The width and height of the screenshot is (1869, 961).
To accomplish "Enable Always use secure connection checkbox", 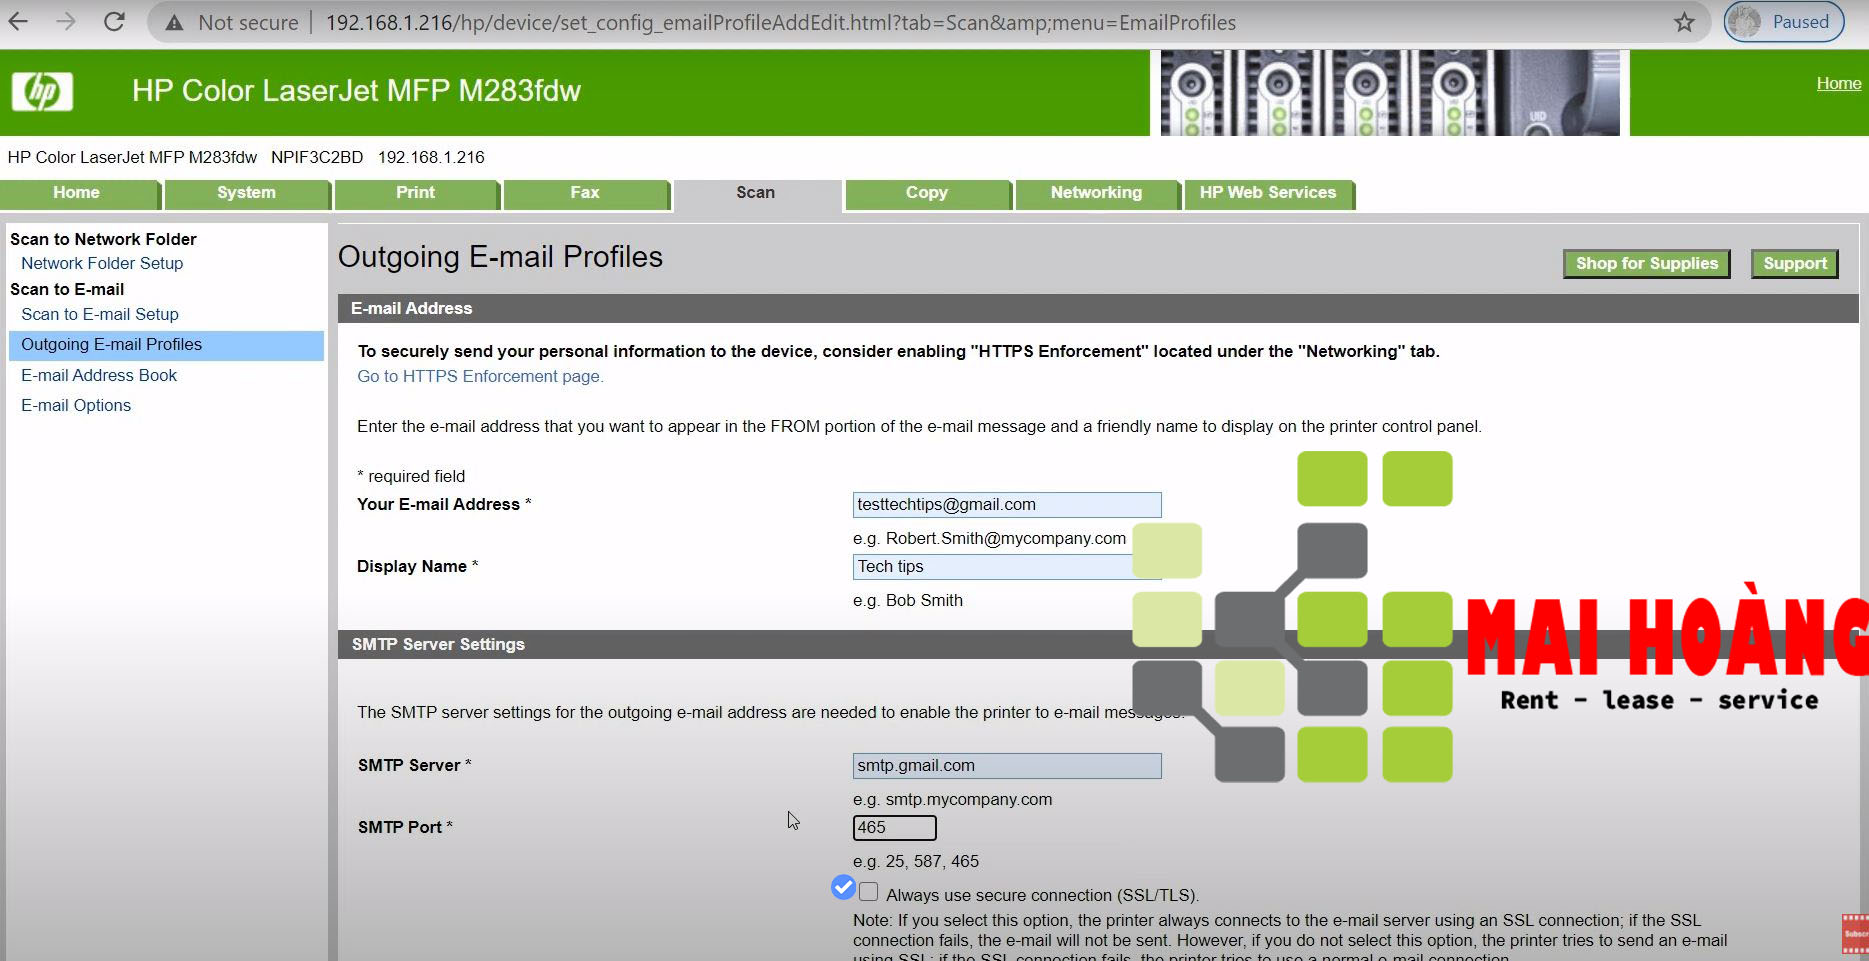I will click(869, 892).
